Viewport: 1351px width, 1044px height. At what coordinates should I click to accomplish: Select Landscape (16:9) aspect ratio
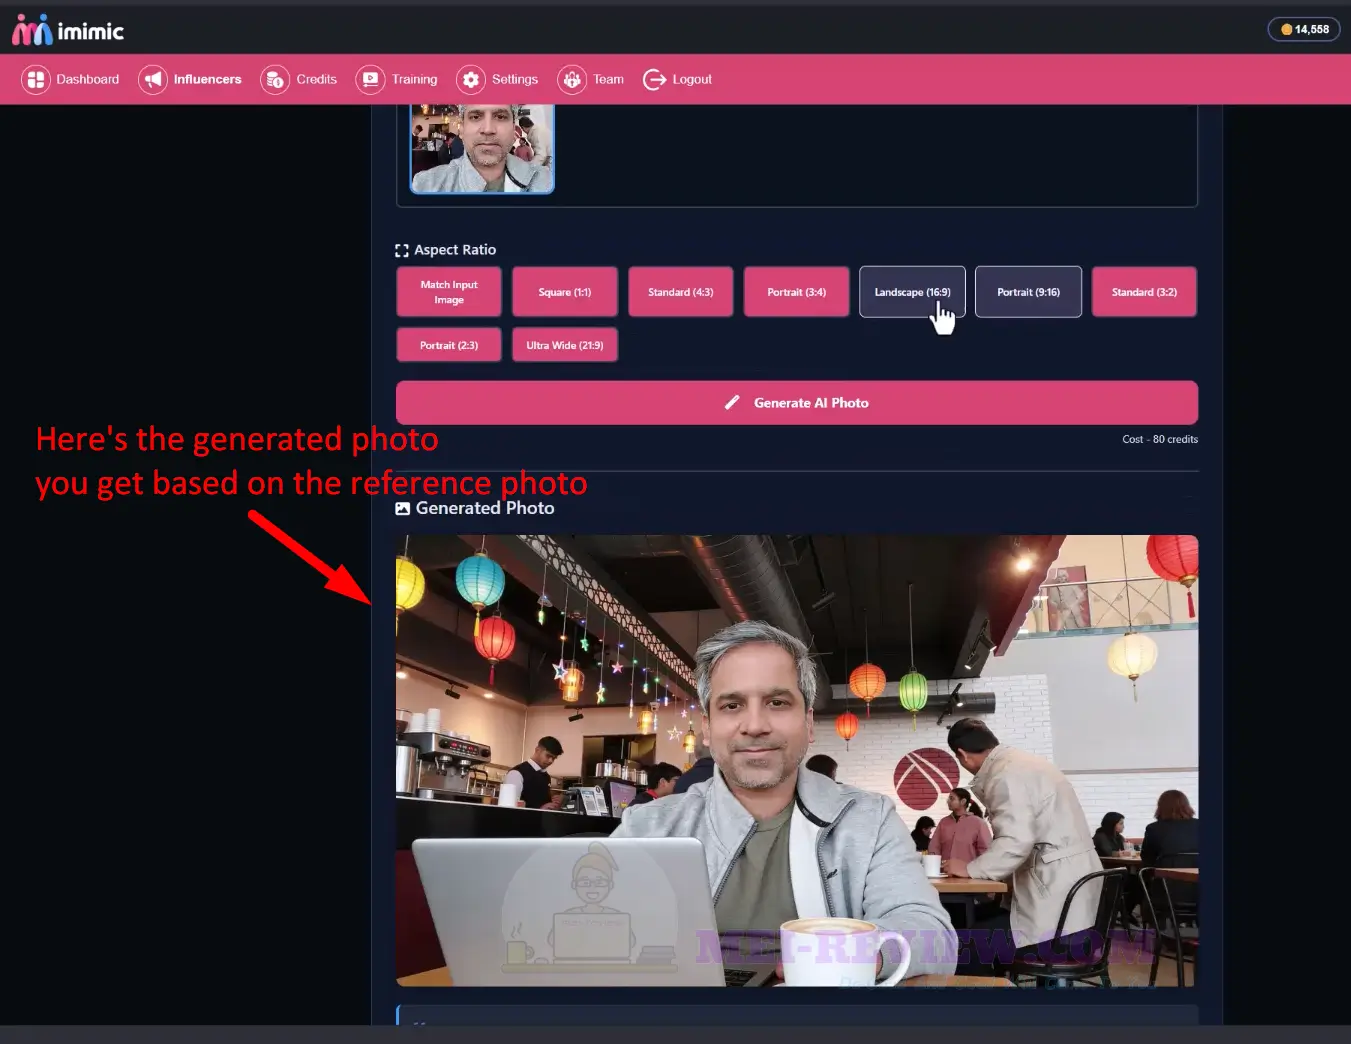coord(913,292)
